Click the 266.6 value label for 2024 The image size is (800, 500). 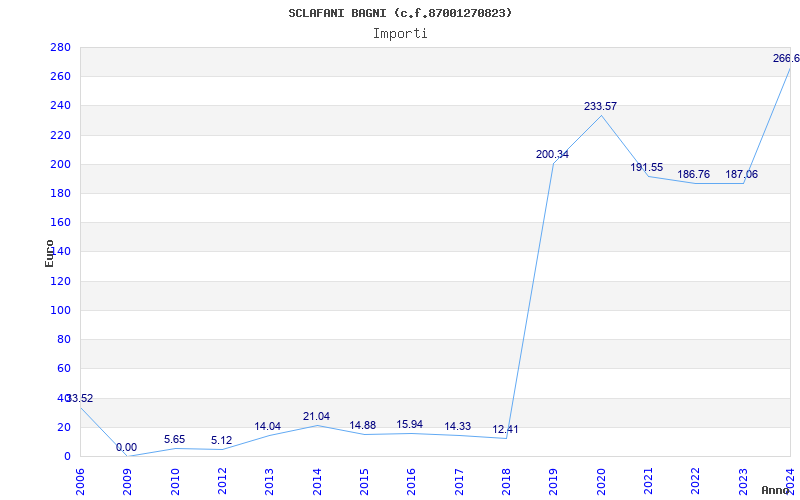[x=786, y=59]
